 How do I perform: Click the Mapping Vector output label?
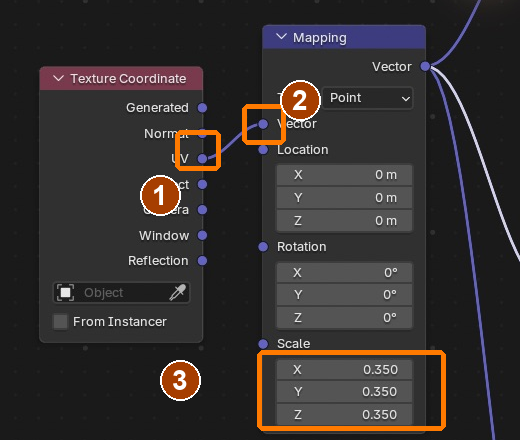point(392,67)
